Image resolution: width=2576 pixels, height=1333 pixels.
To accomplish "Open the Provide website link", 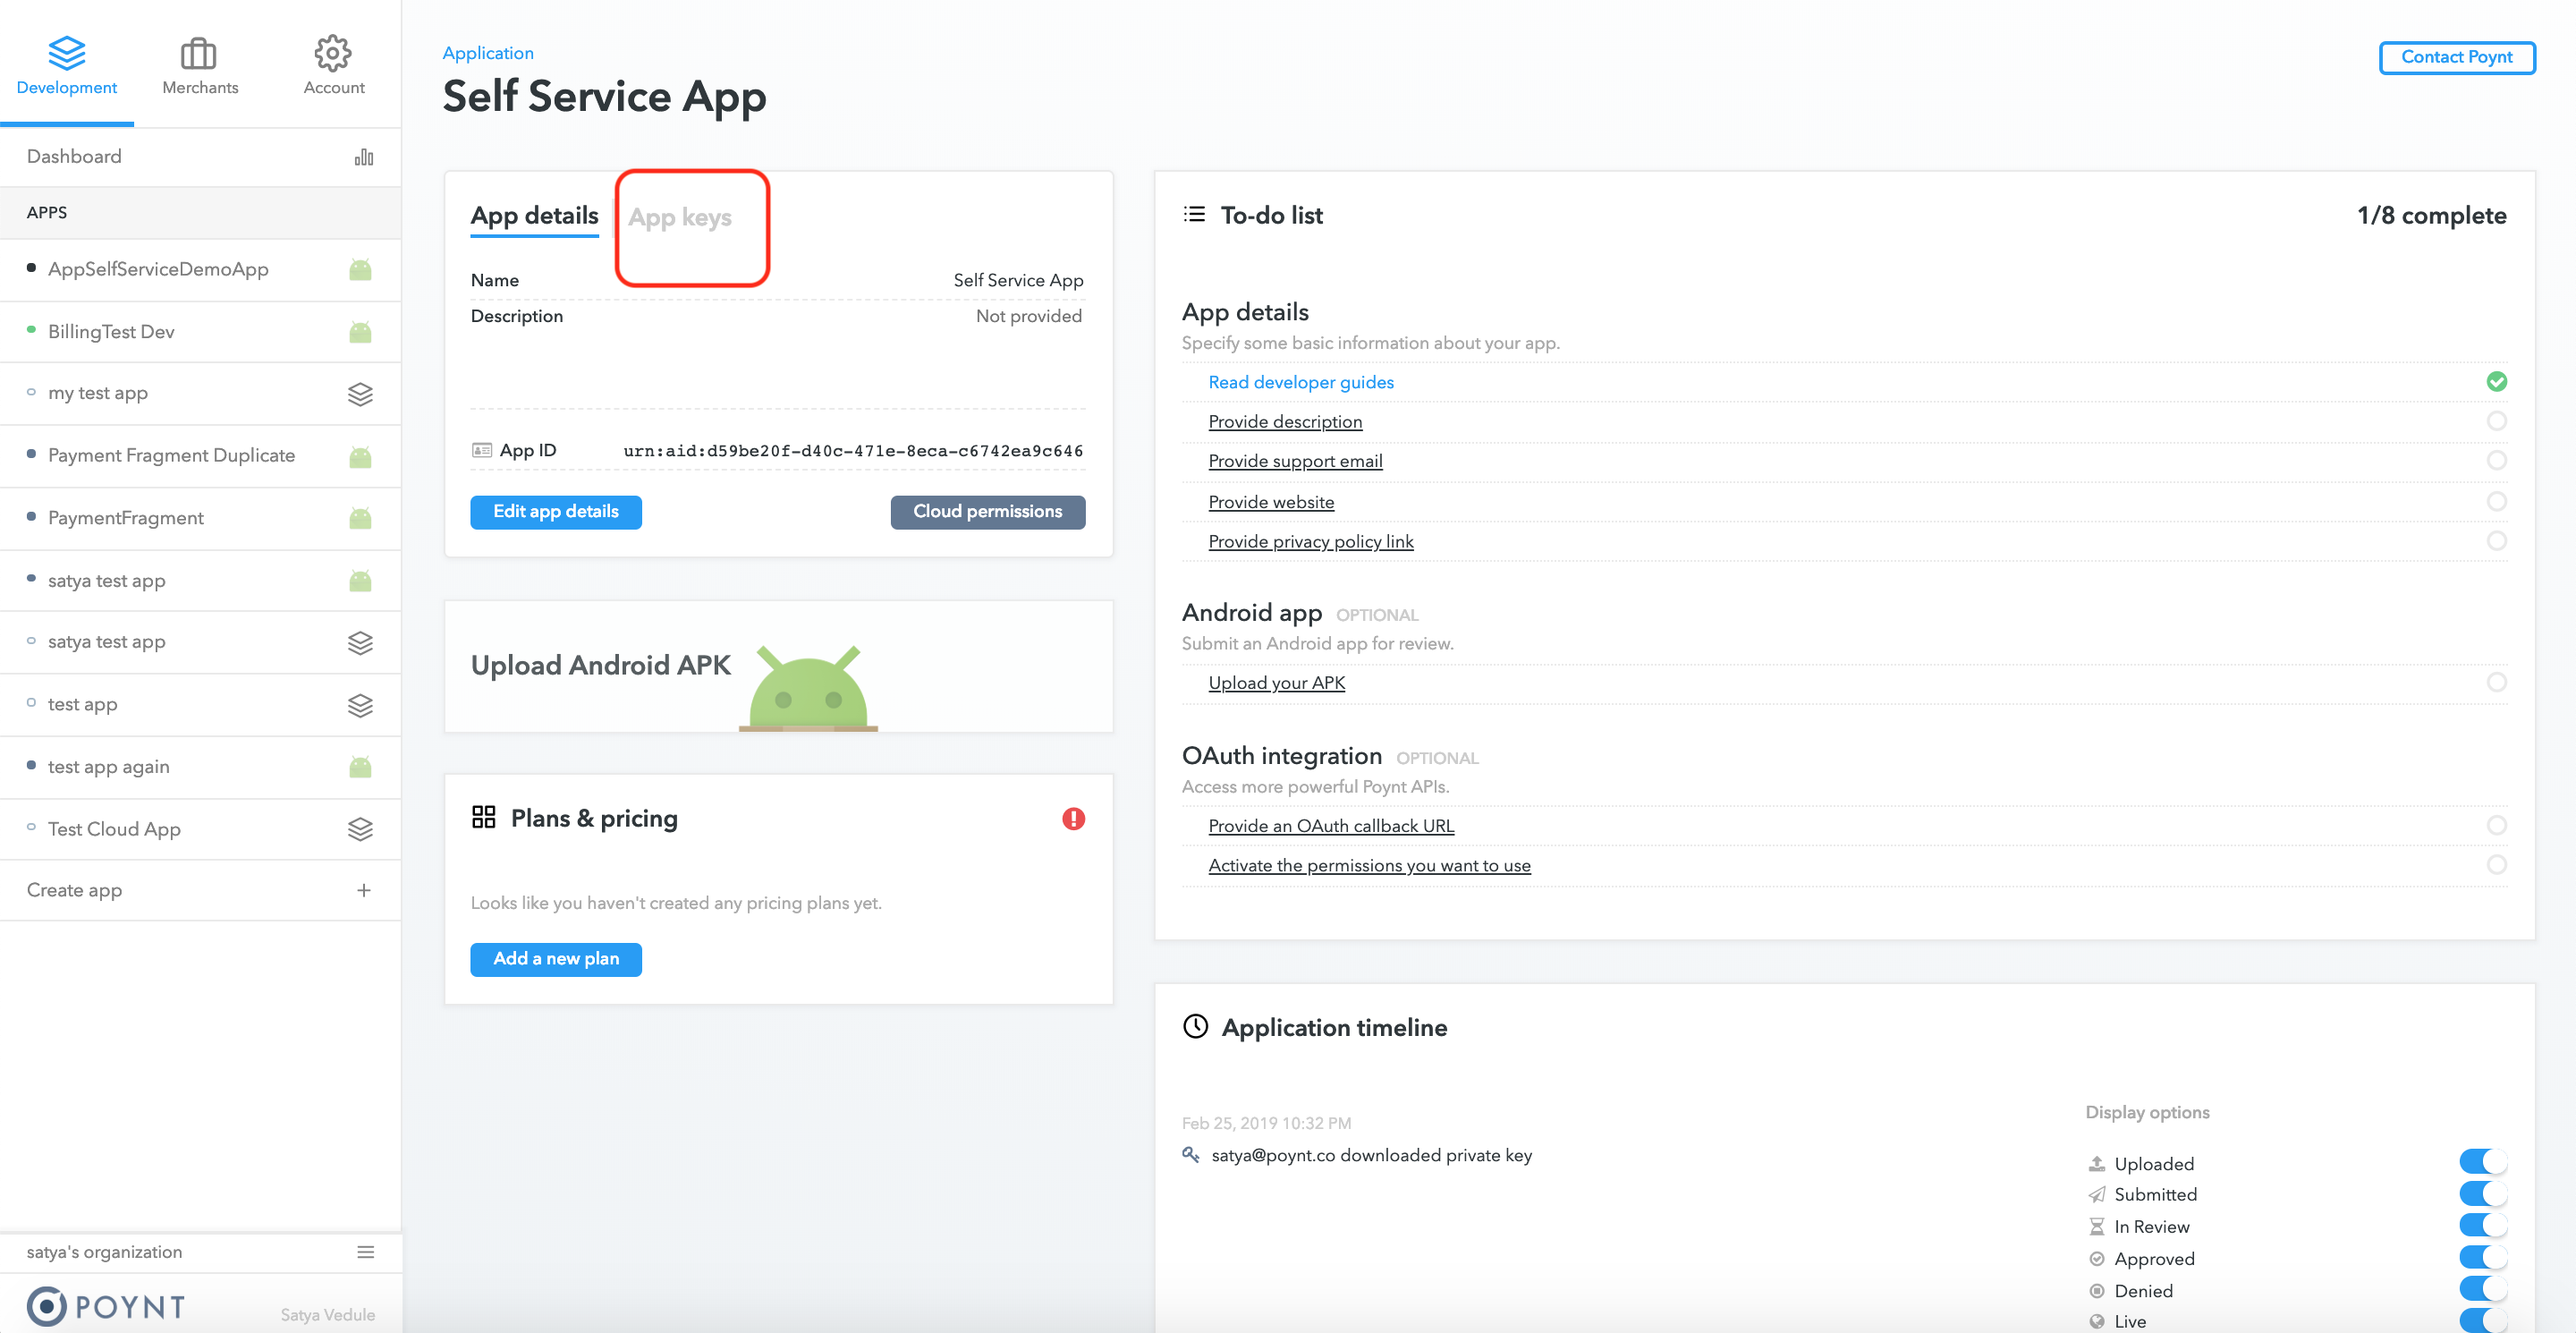I will click(1271, 502).
